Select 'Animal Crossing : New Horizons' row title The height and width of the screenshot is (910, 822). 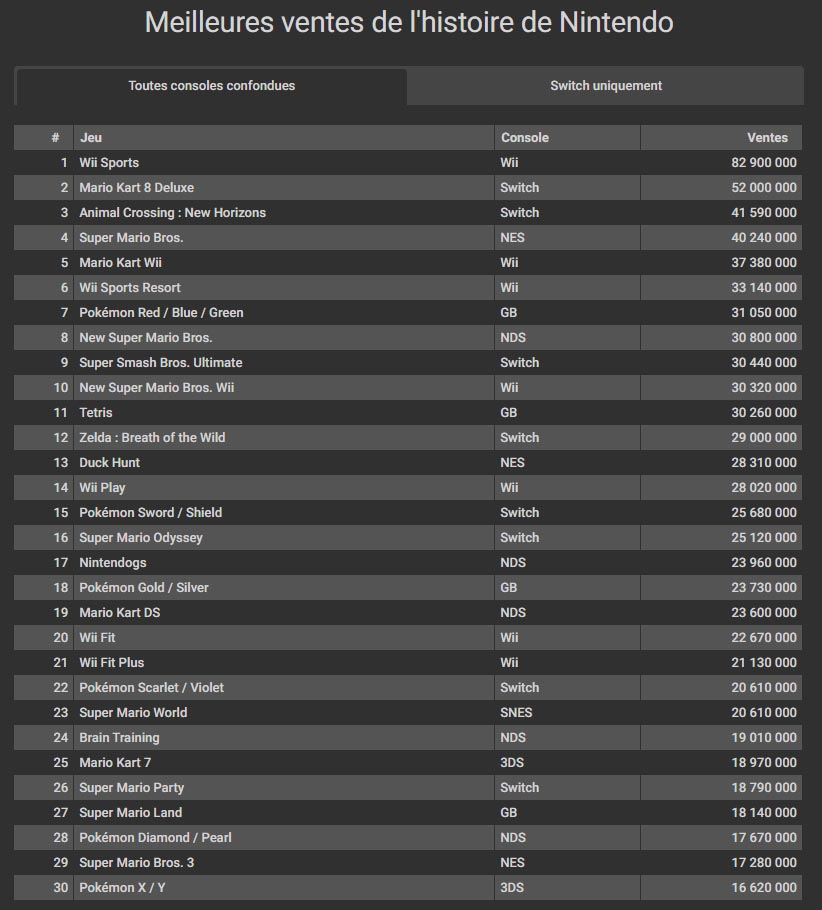coord(172,212)
